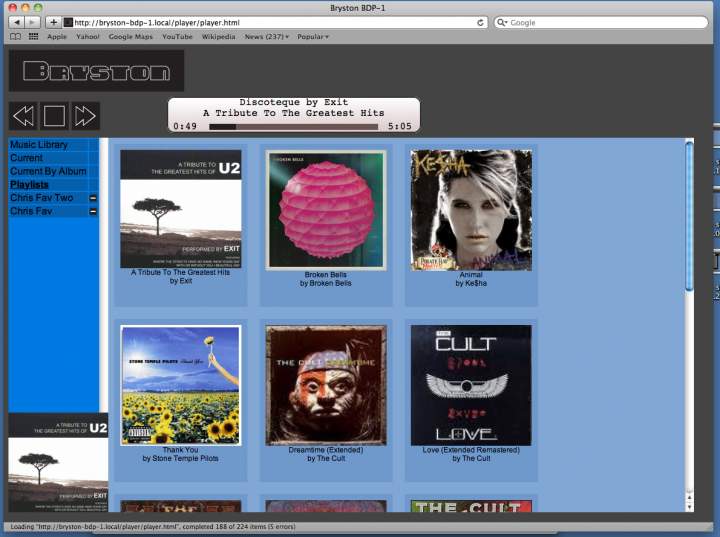Go back with browser Back button
This screenshot has height=537, width=720.
pyautogui.click(x=17, y=22)
